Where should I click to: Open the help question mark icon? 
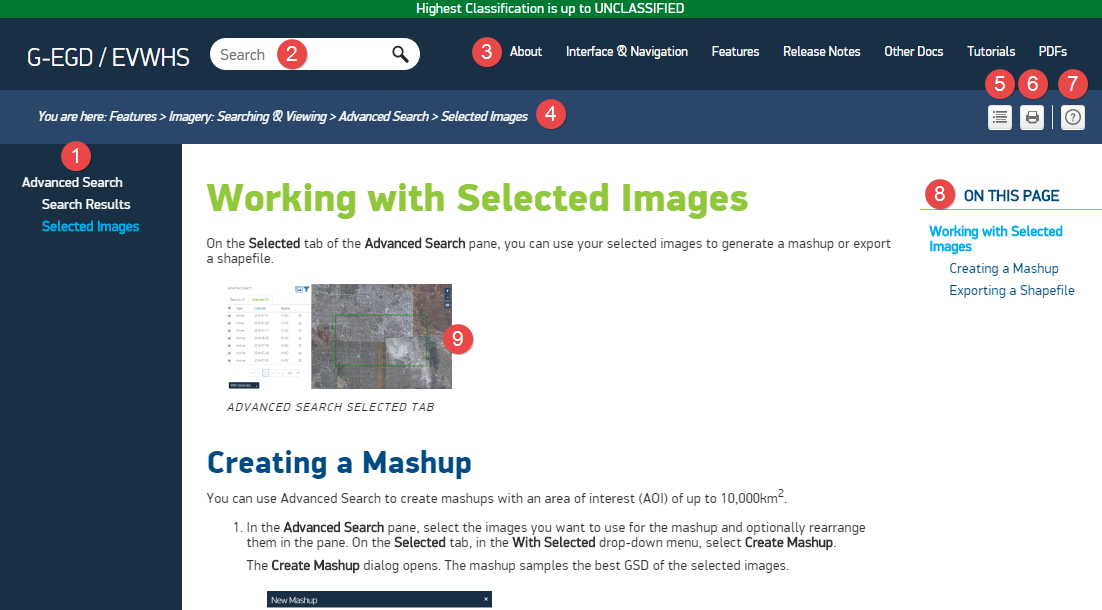coord(1072,118)
